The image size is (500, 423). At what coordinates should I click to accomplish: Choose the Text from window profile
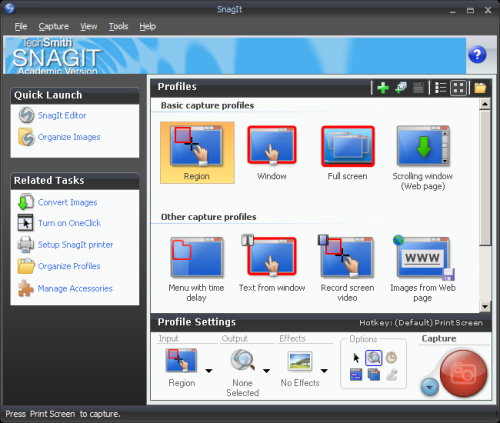pos(272,263)
